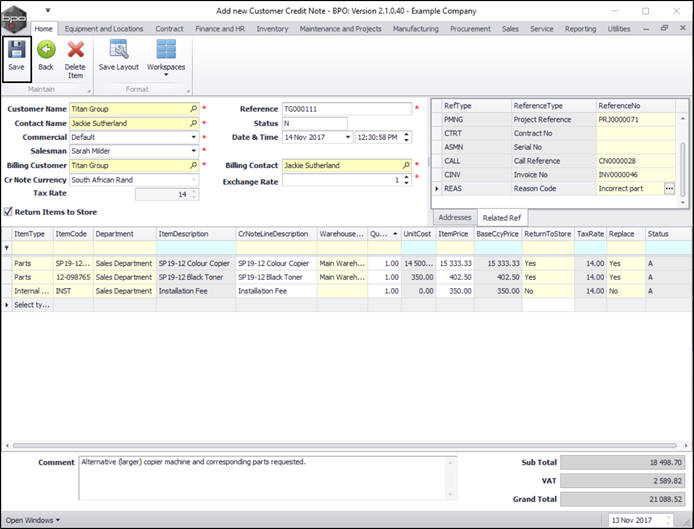Open the Reporting ribbon tab
The height and width of the screenshot is (529, 694).
(x=580, y=29)
